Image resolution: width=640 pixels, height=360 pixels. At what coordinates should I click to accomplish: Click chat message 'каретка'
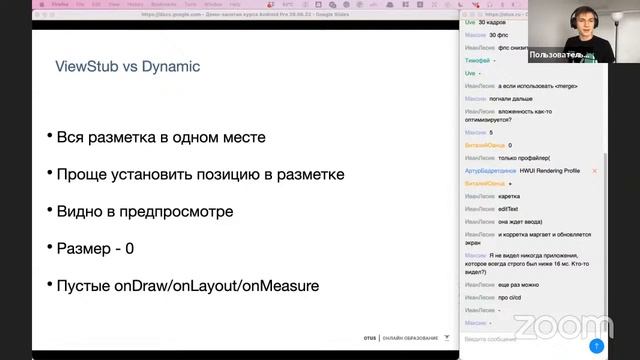509,196
